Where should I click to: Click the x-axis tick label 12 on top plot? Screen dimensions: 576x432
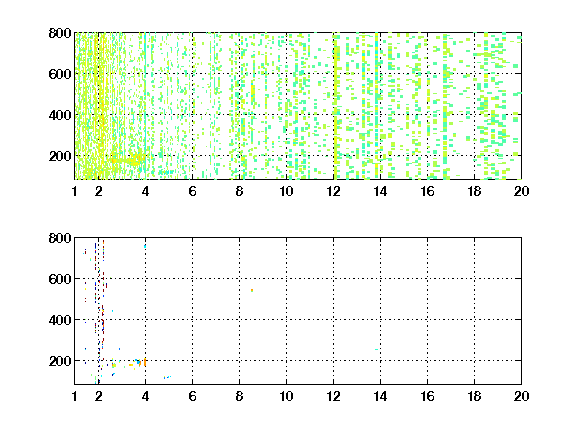[x=333, y=191]
